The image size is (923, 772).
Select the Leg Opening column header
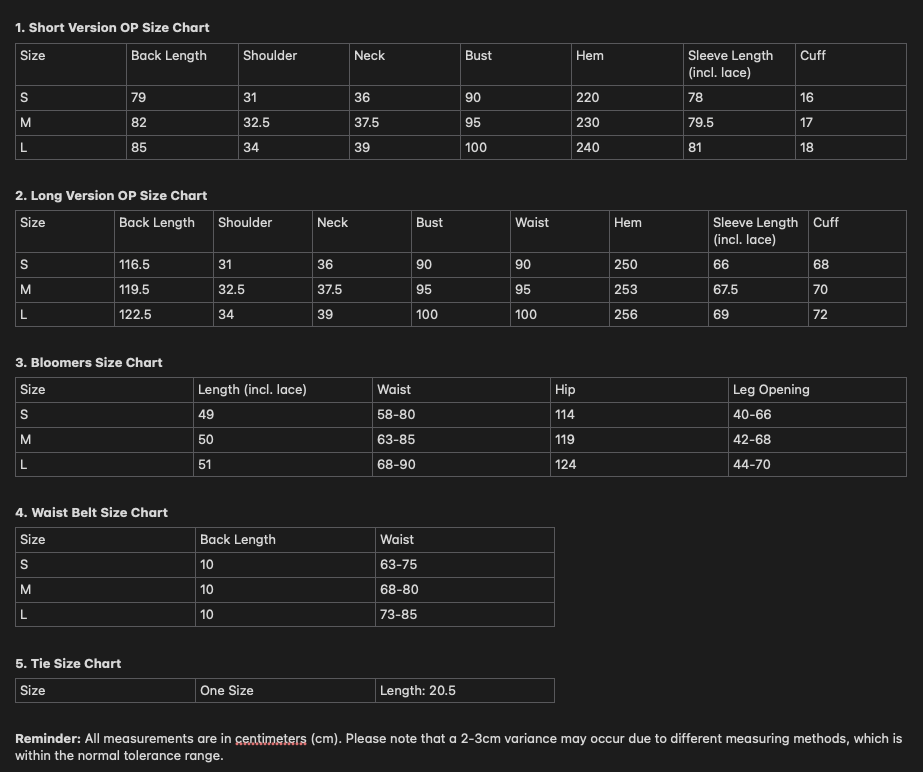coord(770,390)
